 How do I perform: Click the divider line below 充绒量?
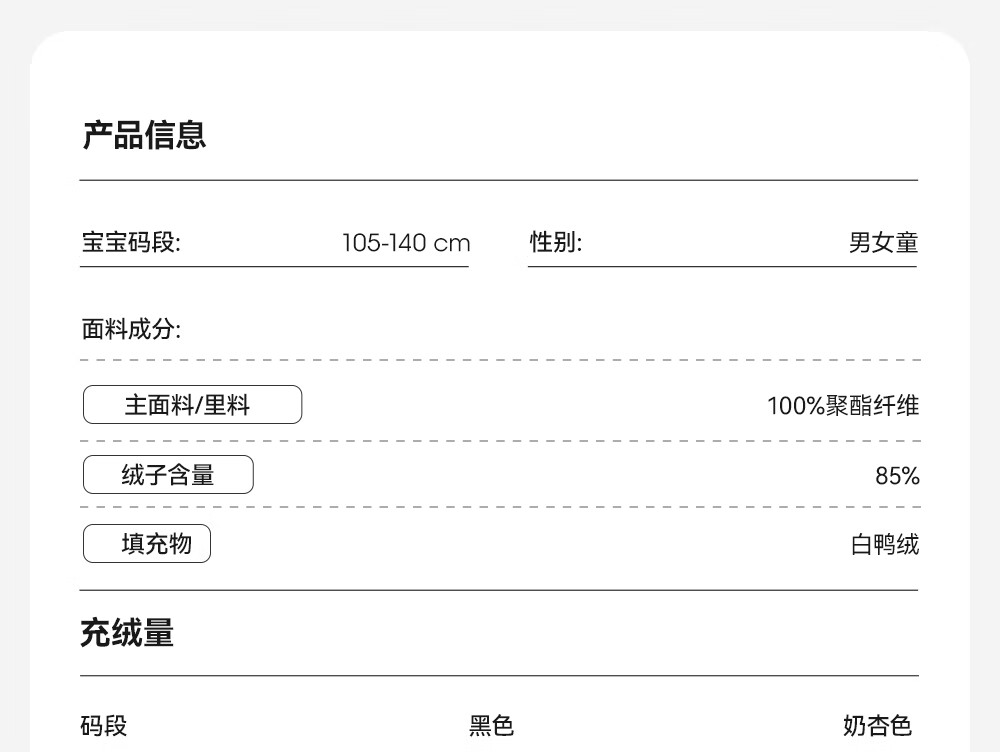[499, 675]
